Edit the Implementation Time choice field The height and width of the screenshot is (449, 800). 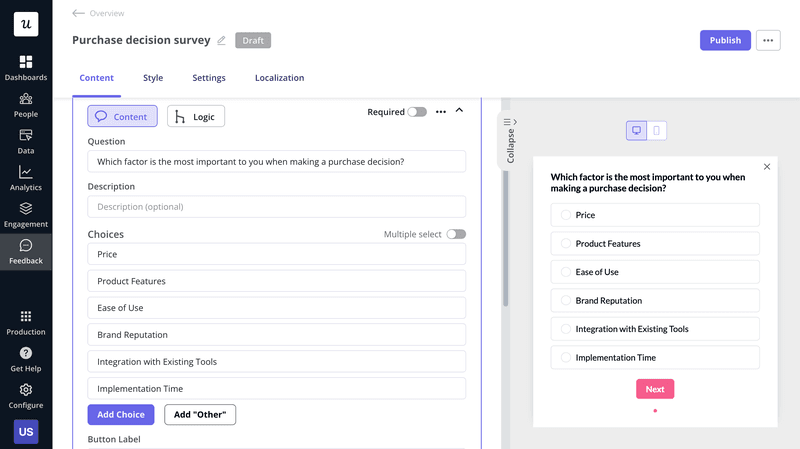point(277,389)
